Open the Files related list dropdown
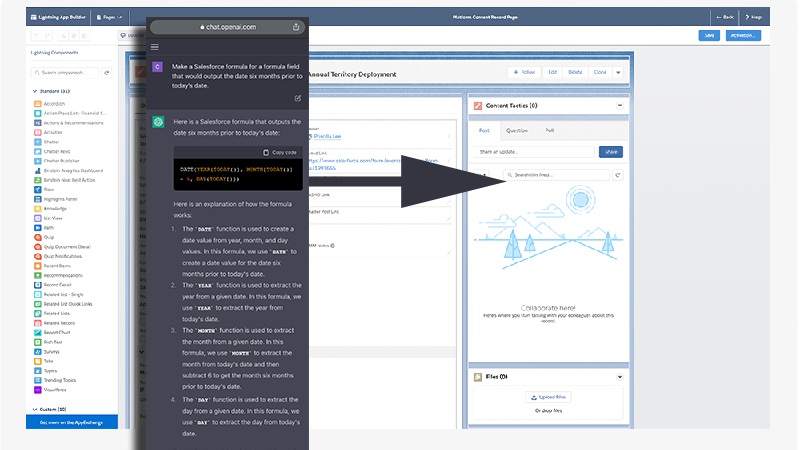This screenshot has width=800, height=450. click(620, 377)
